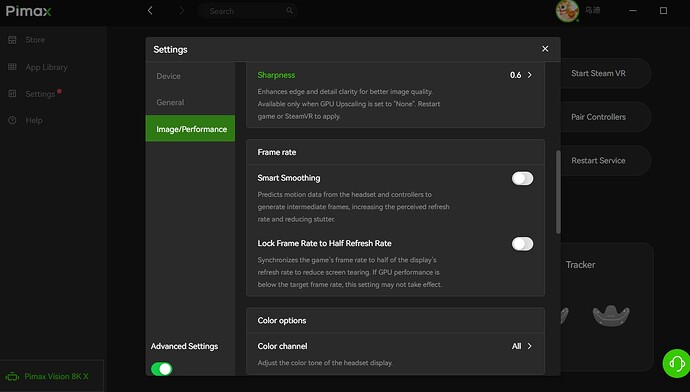
Task: Close the Settings dialog
Action: coord(545,49)
